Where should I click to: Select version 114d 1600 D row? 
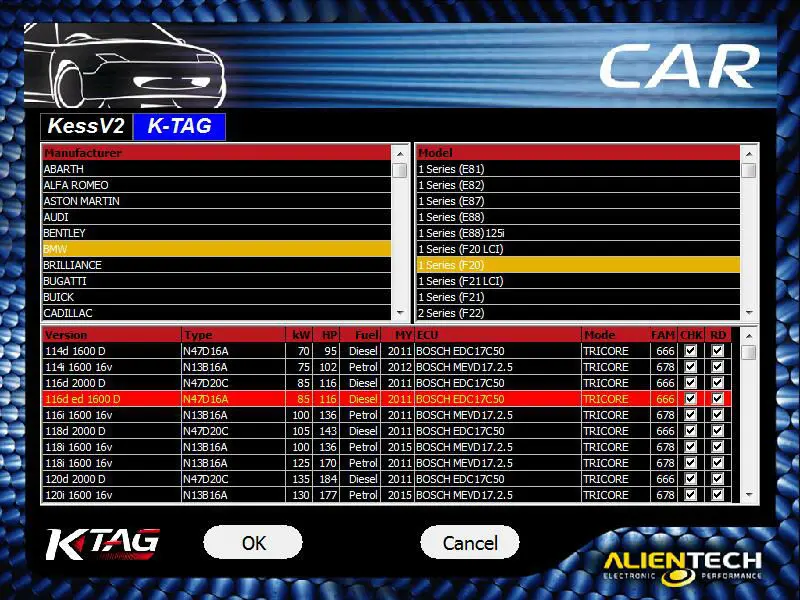[386, 351]
